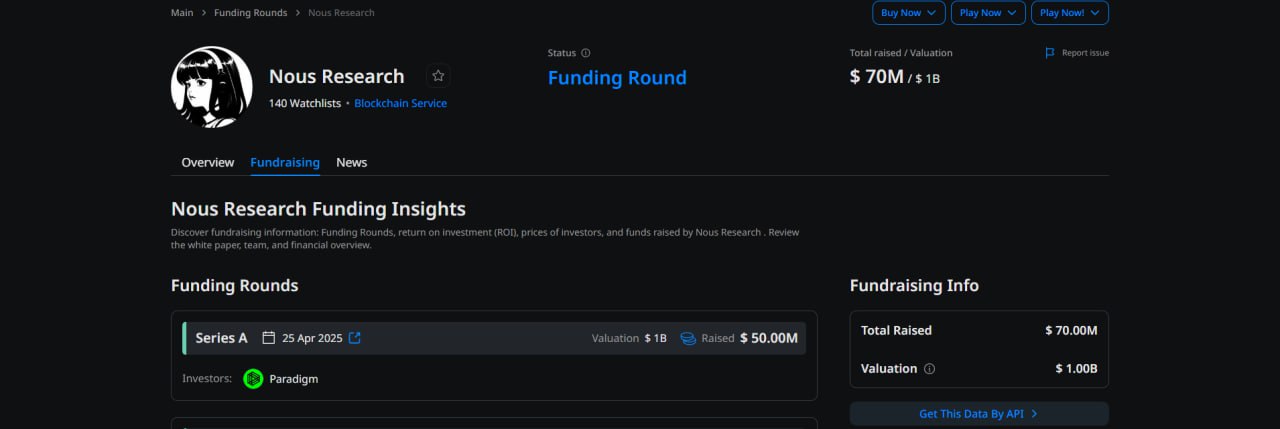1280x429 pixels.
Task: Go to Main in the breadcrumb
Action: 182,13
